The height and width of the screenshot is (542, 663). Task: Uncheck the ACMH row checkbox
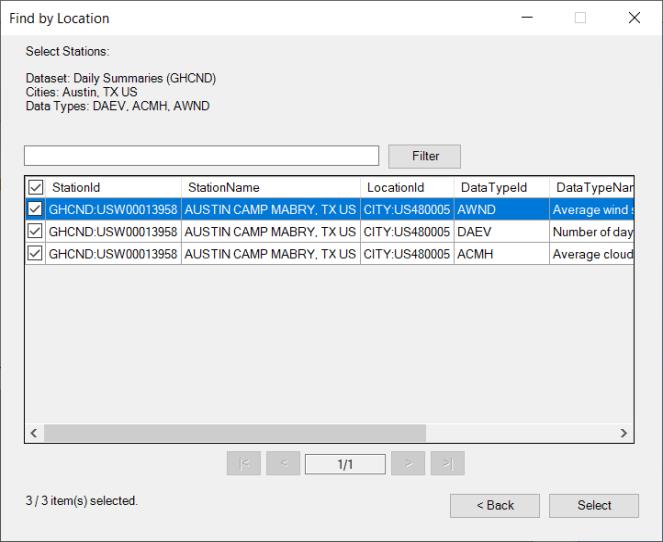pyautogui.click(x=36, y=254)
